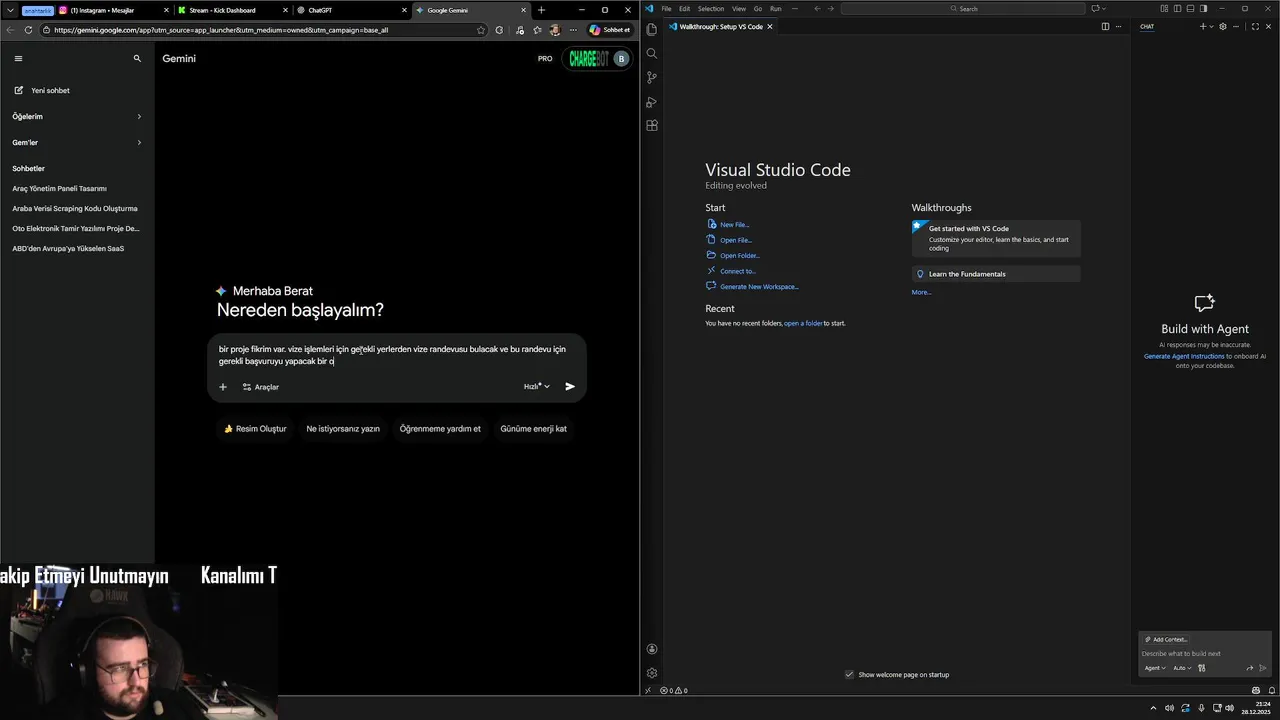Open the VS Code View menu
The width and height of the screenshot is (1280, 720).
pos(738,9)
